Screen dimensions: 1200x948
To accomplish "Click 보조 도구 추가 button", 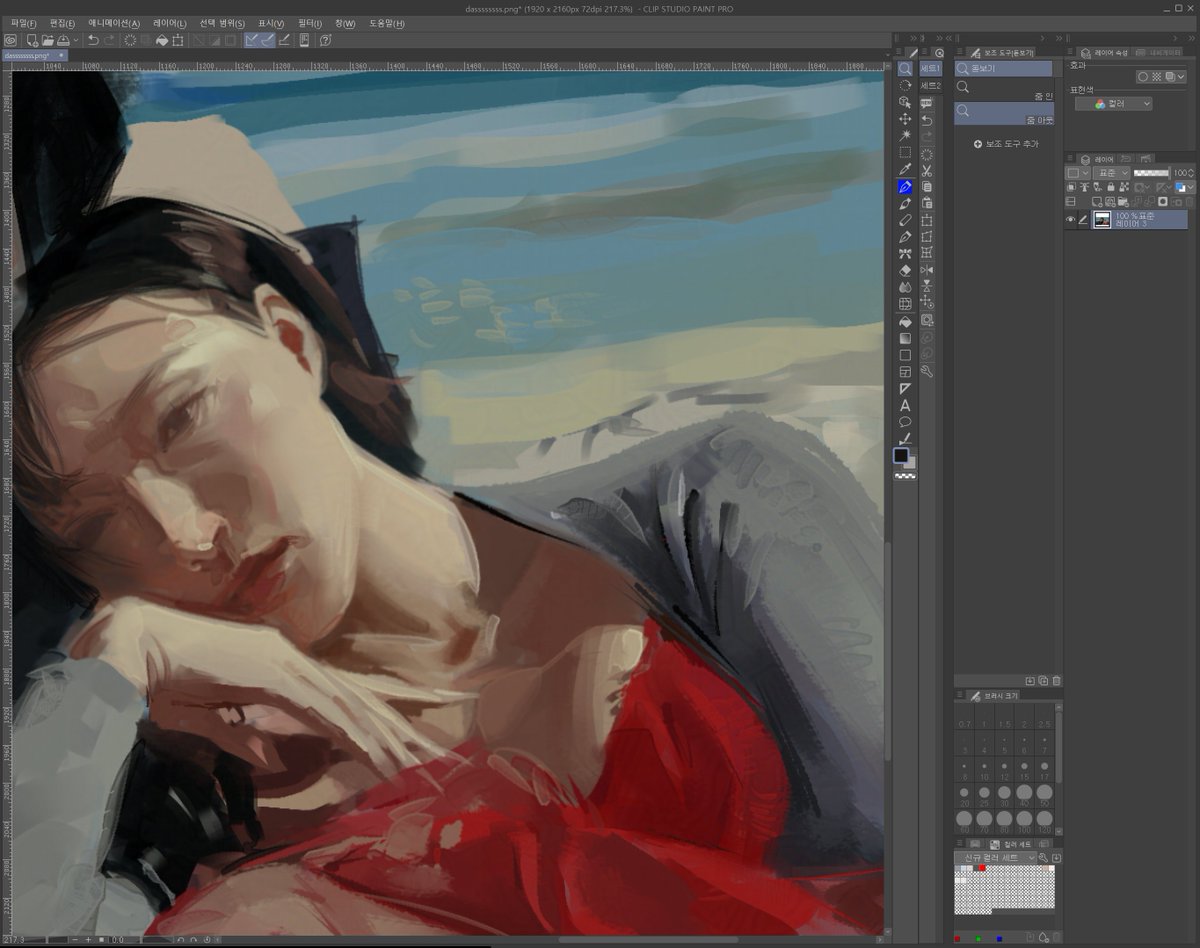I will [1006, 144].
